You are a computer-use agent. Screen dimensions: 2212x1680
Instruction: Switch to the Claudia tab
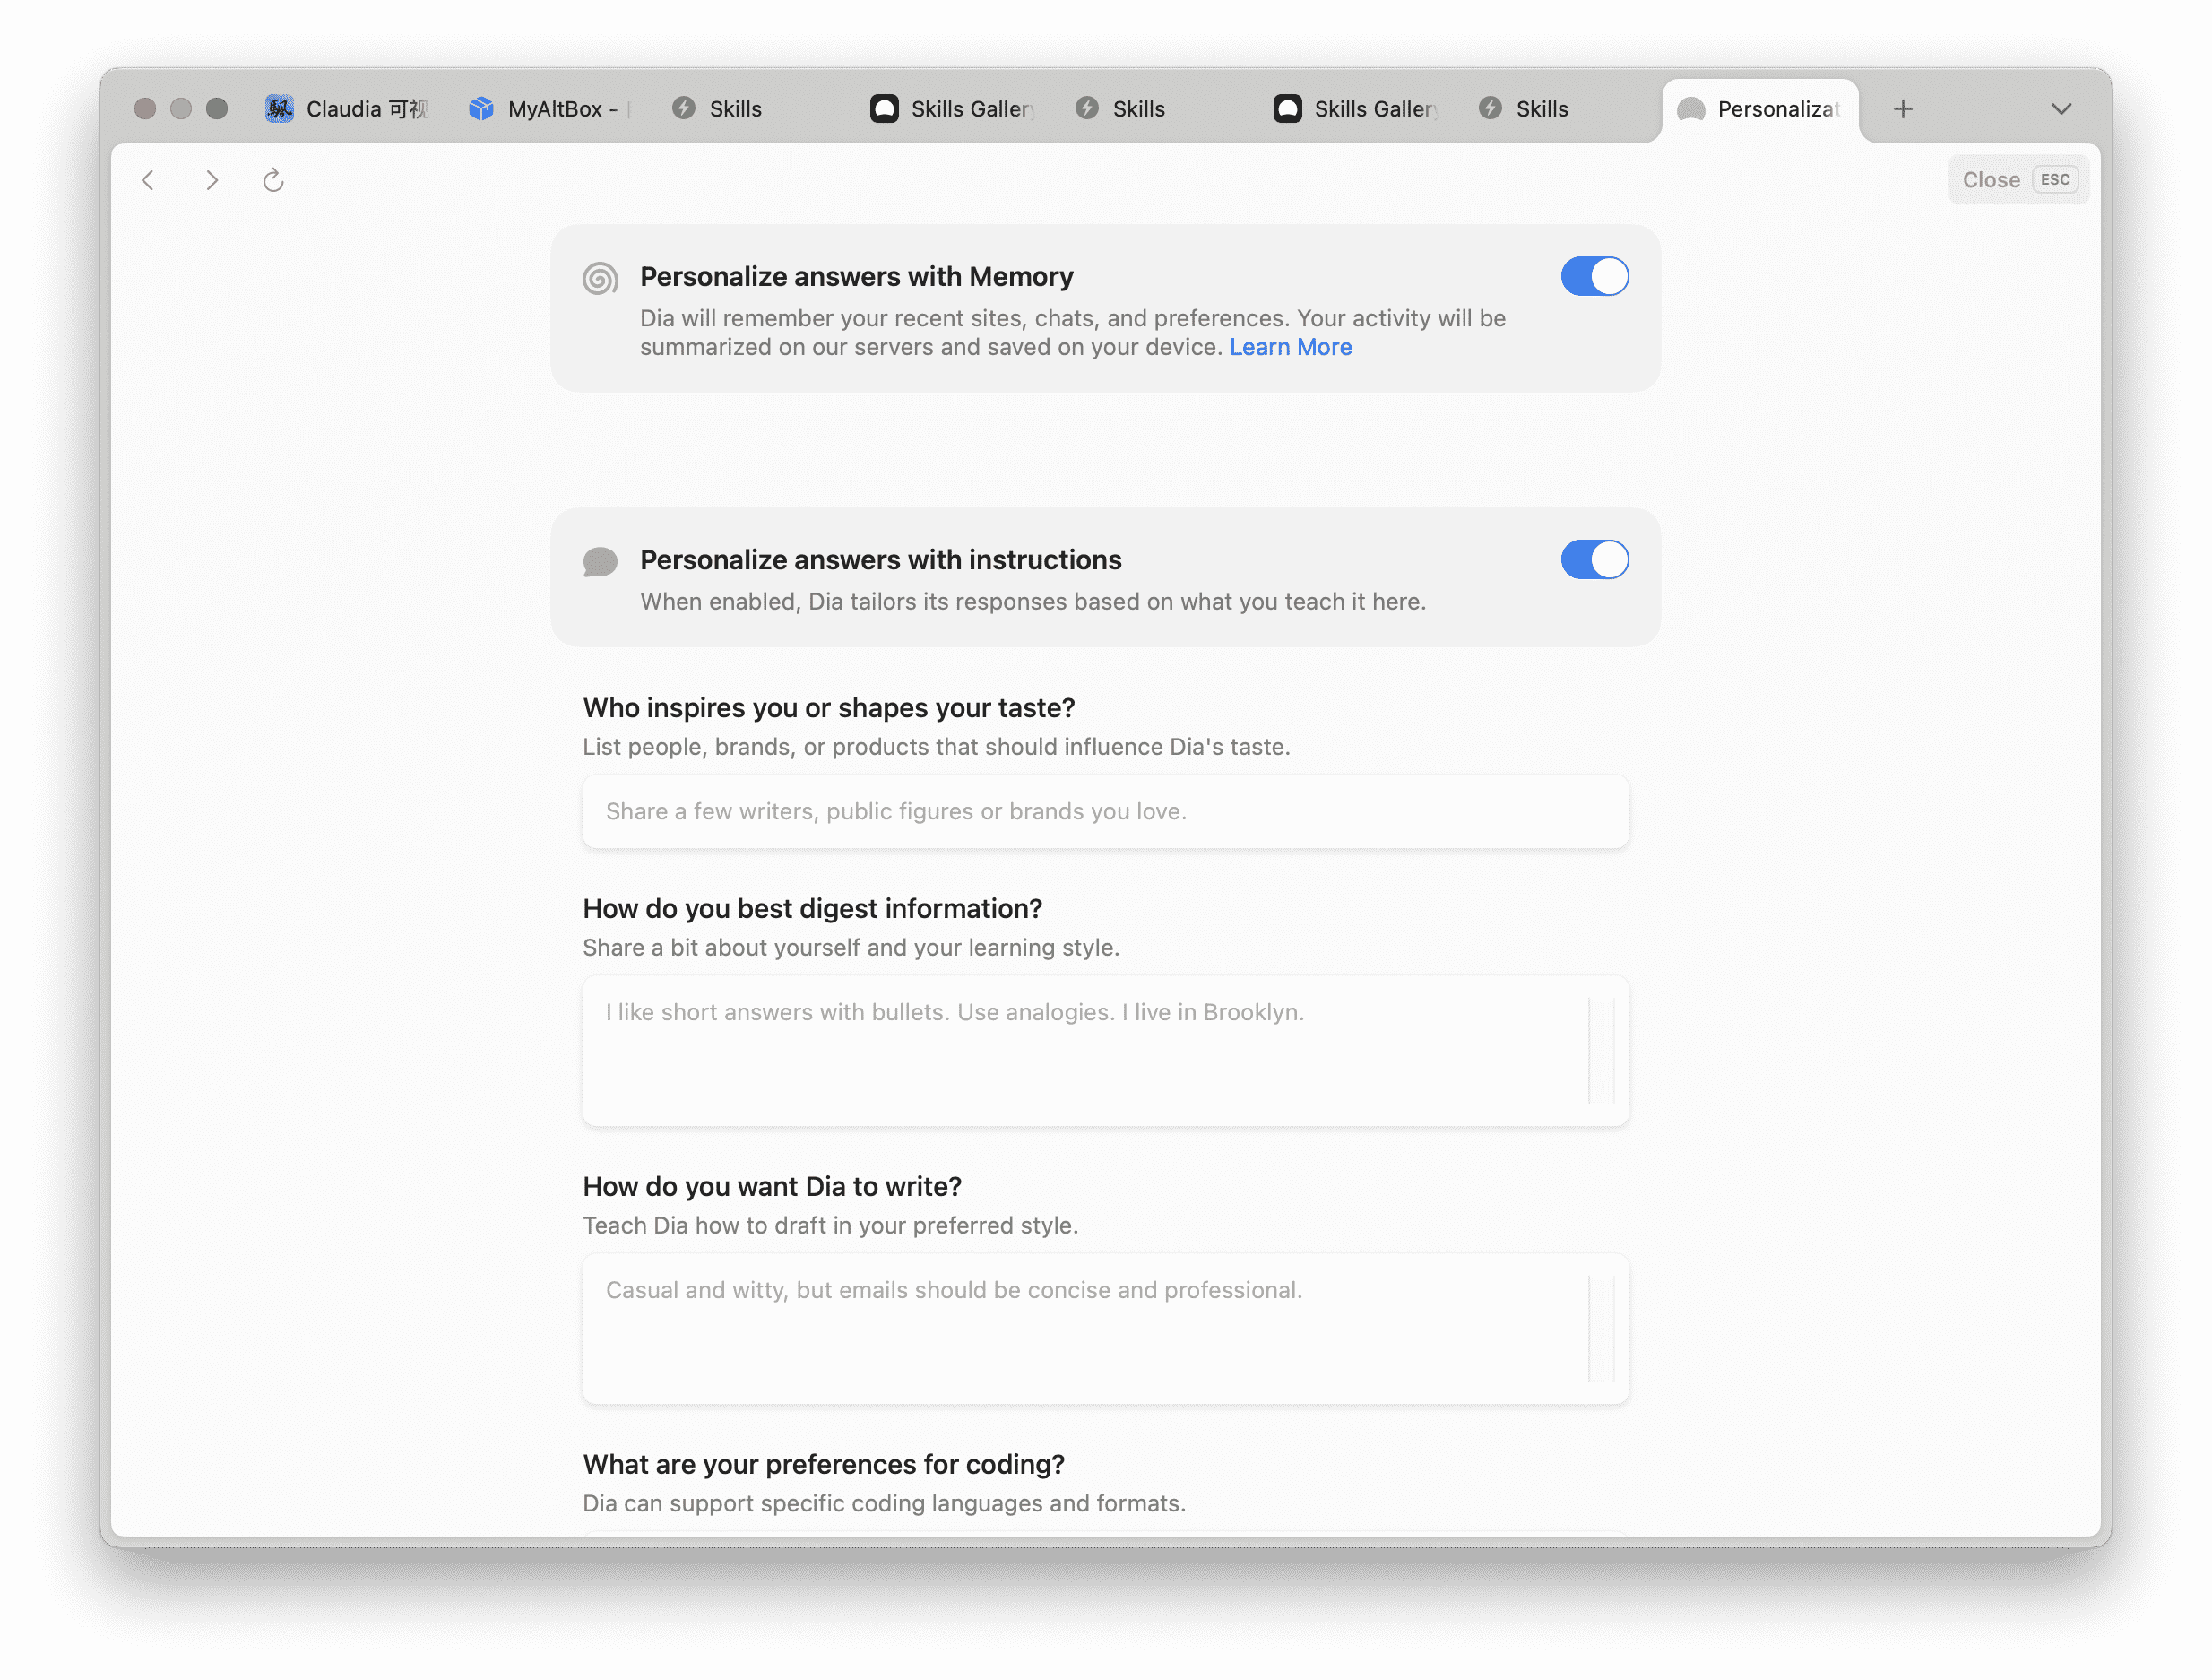[346, 109]
